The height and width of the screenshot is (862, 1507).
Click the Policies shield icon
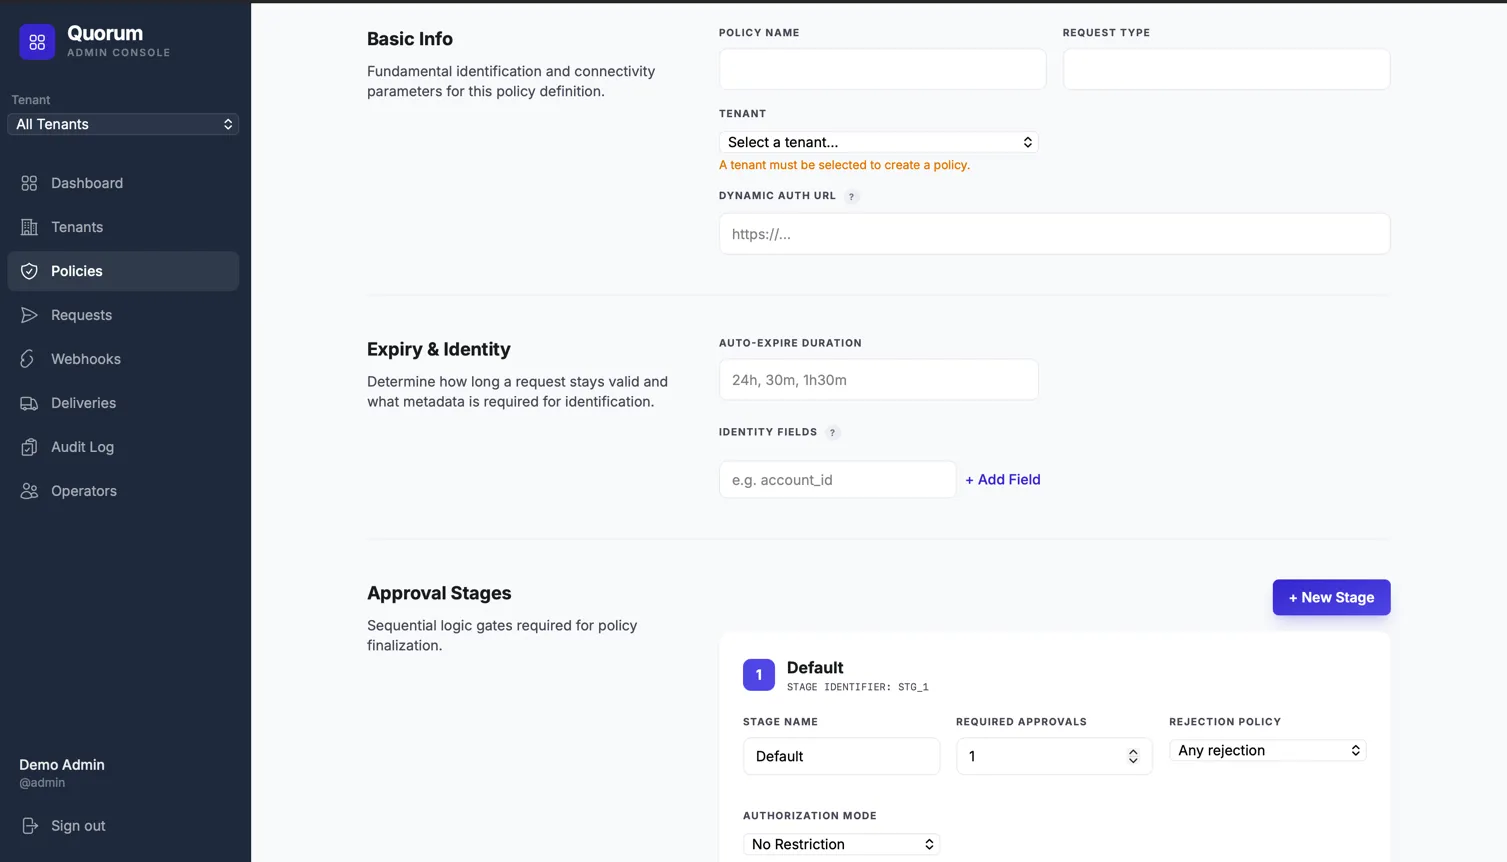pos(29,271)
